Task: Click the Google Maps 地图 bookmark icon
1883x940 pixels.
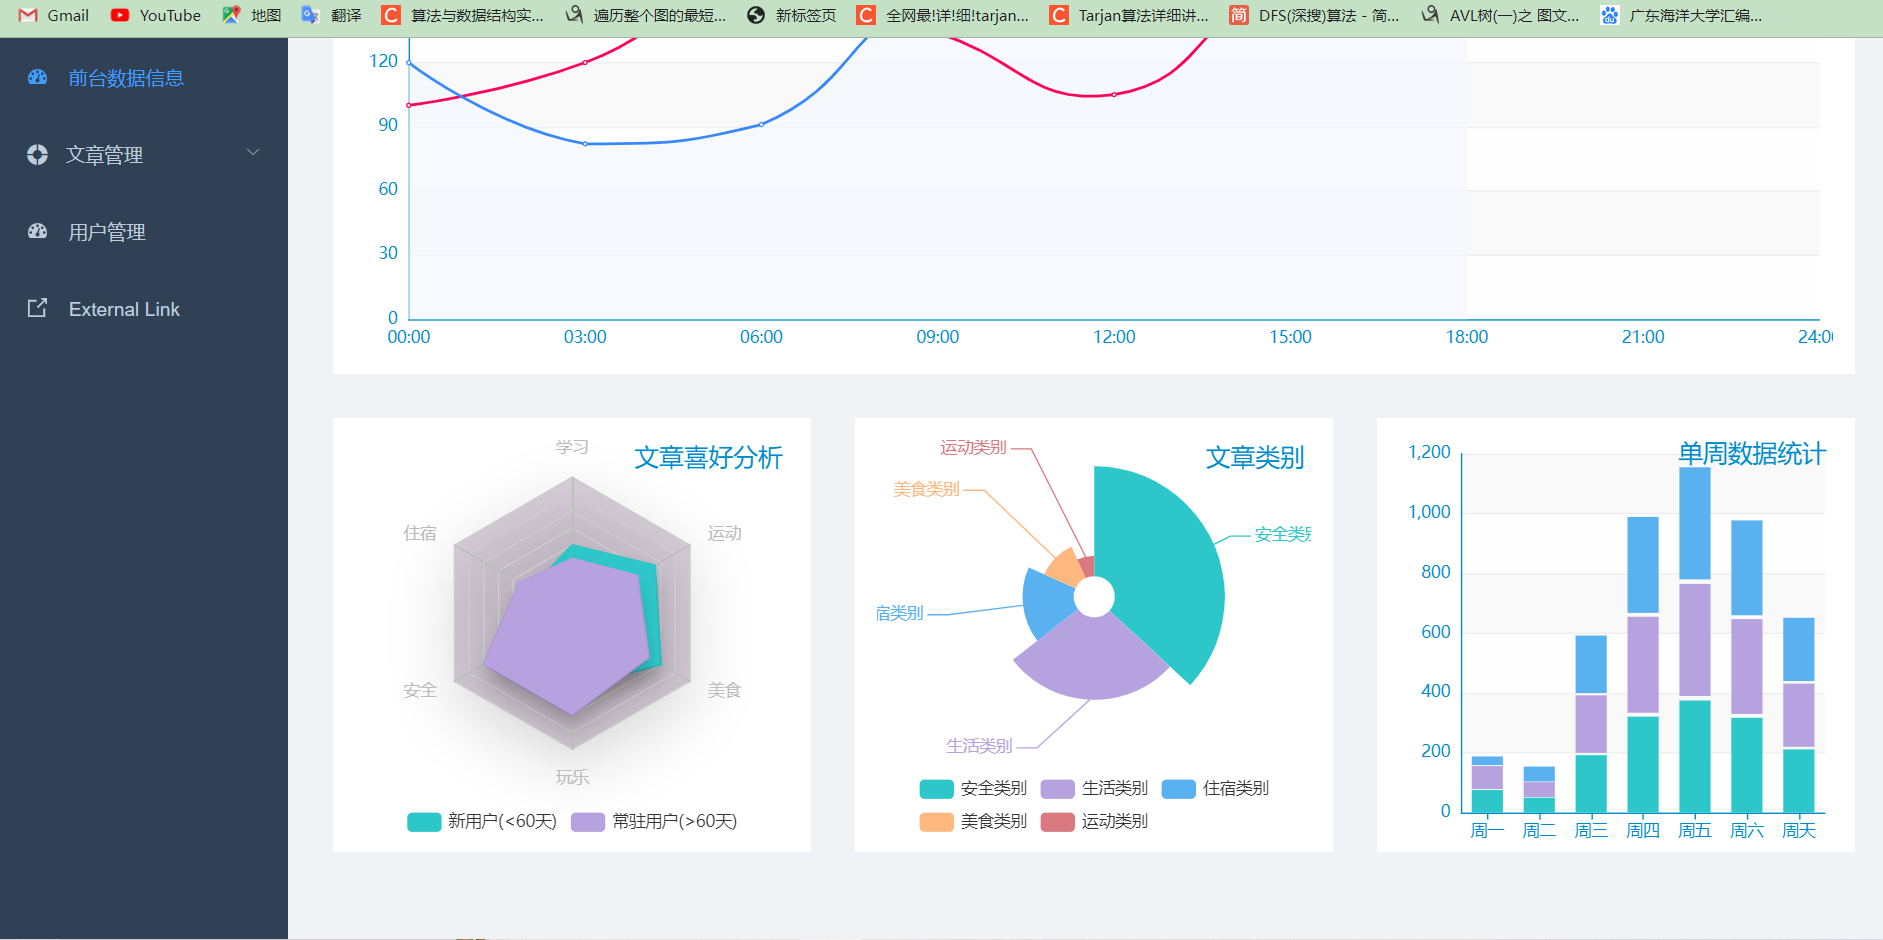Action: point(231,15)
